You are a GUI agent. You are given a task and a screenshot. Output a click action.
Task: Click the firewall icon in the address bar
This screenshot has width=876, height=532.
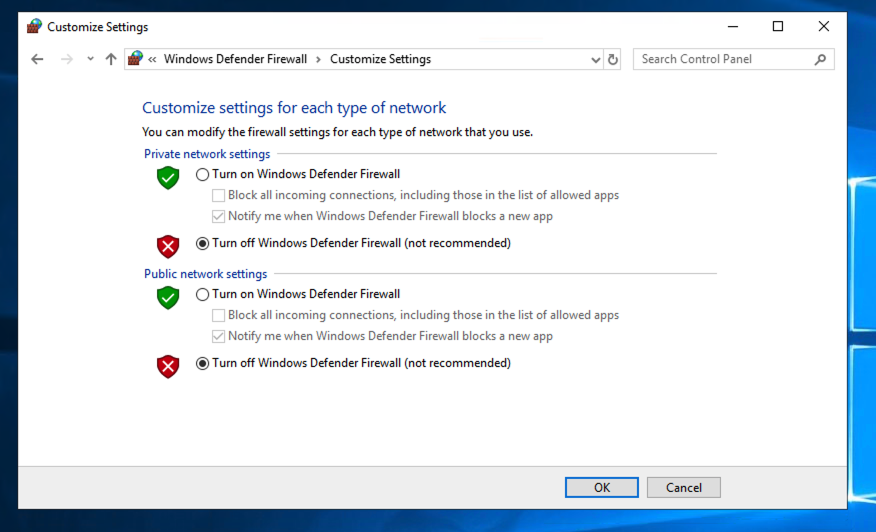pyautogui.click(x=136, y=59)
